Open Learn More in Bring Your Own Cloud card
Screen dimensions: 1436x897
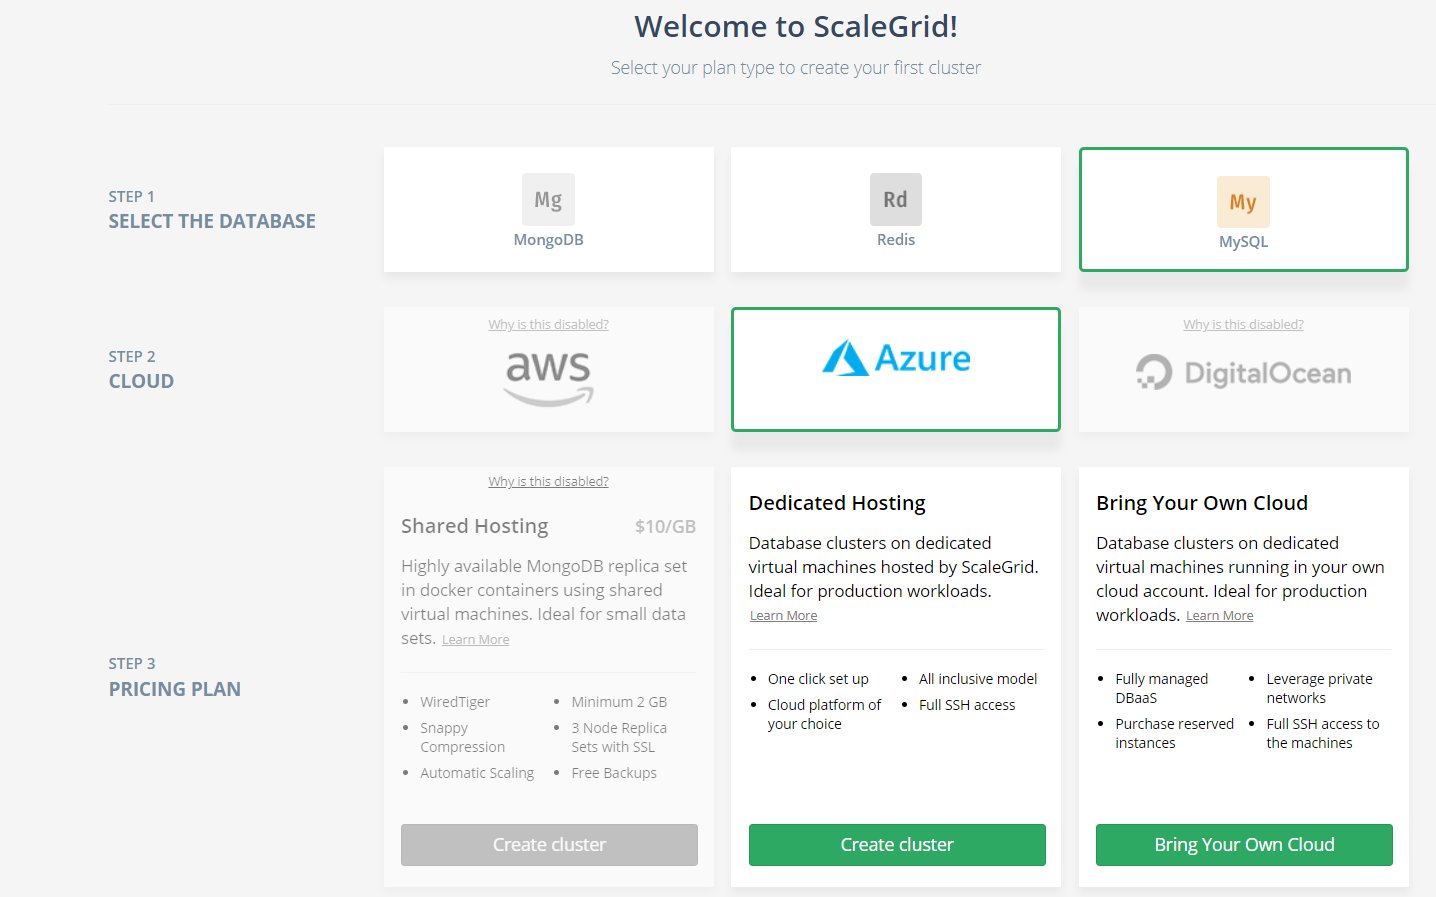(1220, 616)
